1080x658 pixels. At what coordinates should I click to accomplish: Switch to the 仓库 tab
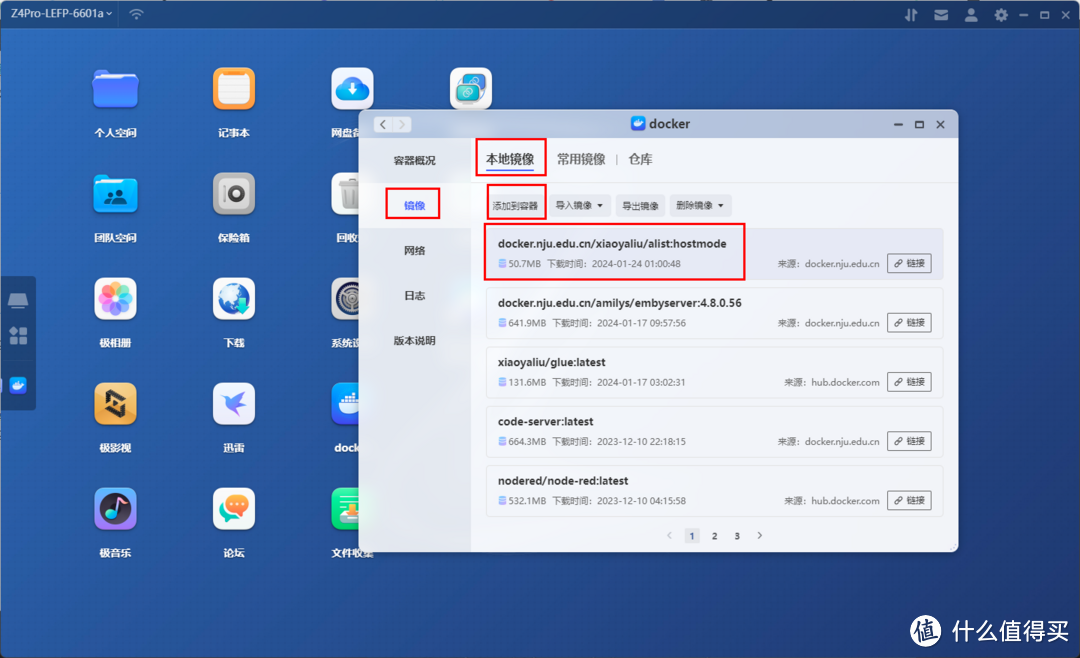pos(641,159)
